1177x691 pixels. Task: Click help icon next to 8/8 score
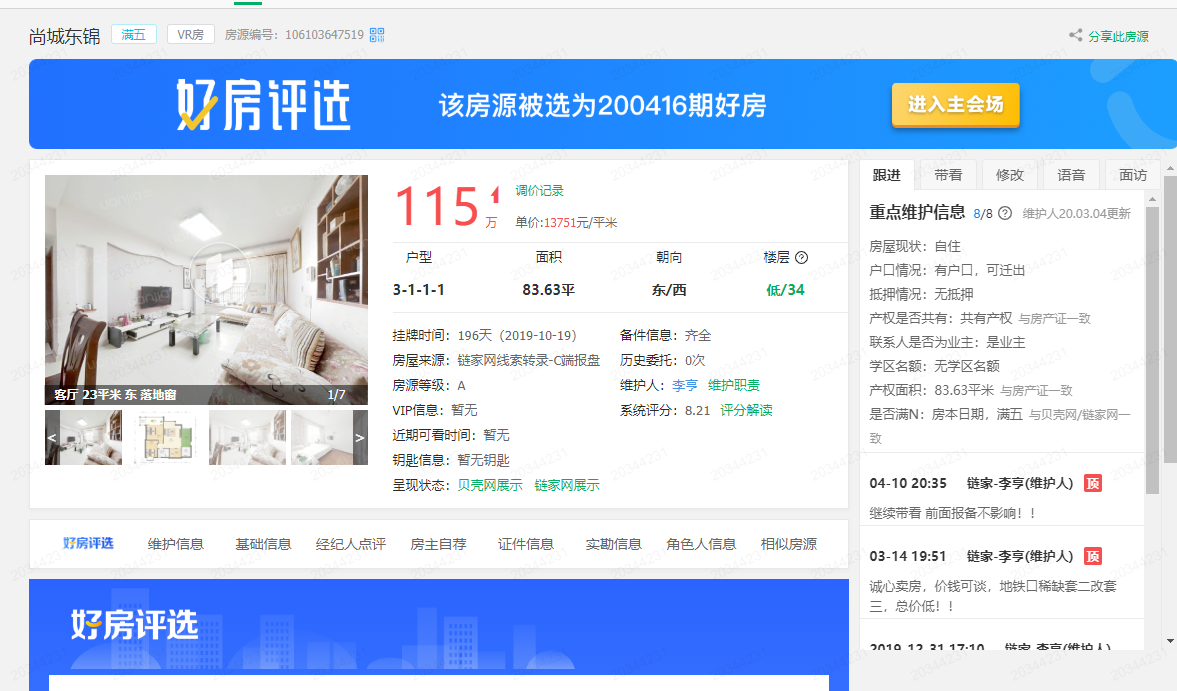click(1005, 213)
